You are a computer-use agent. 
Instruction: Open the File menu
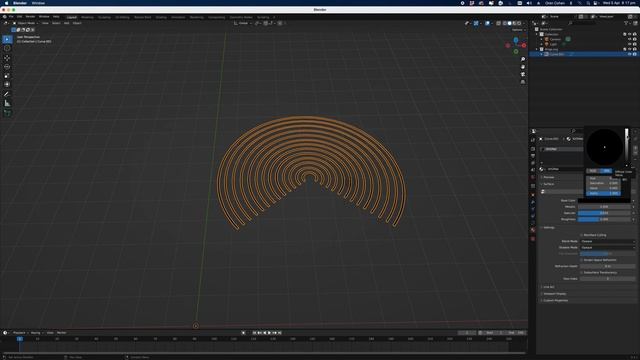pyautogui.click(x=11, y=17)
